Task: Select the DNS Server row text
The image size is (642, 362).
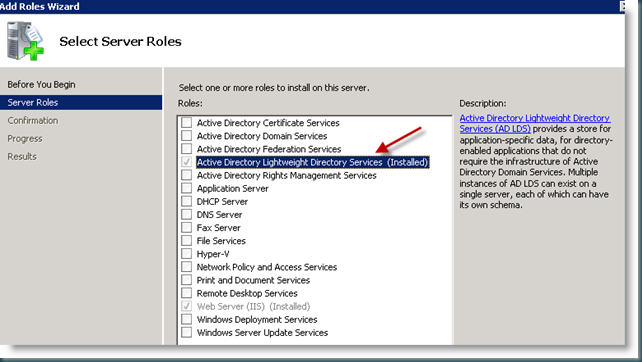Action: (x=219, y=215)
